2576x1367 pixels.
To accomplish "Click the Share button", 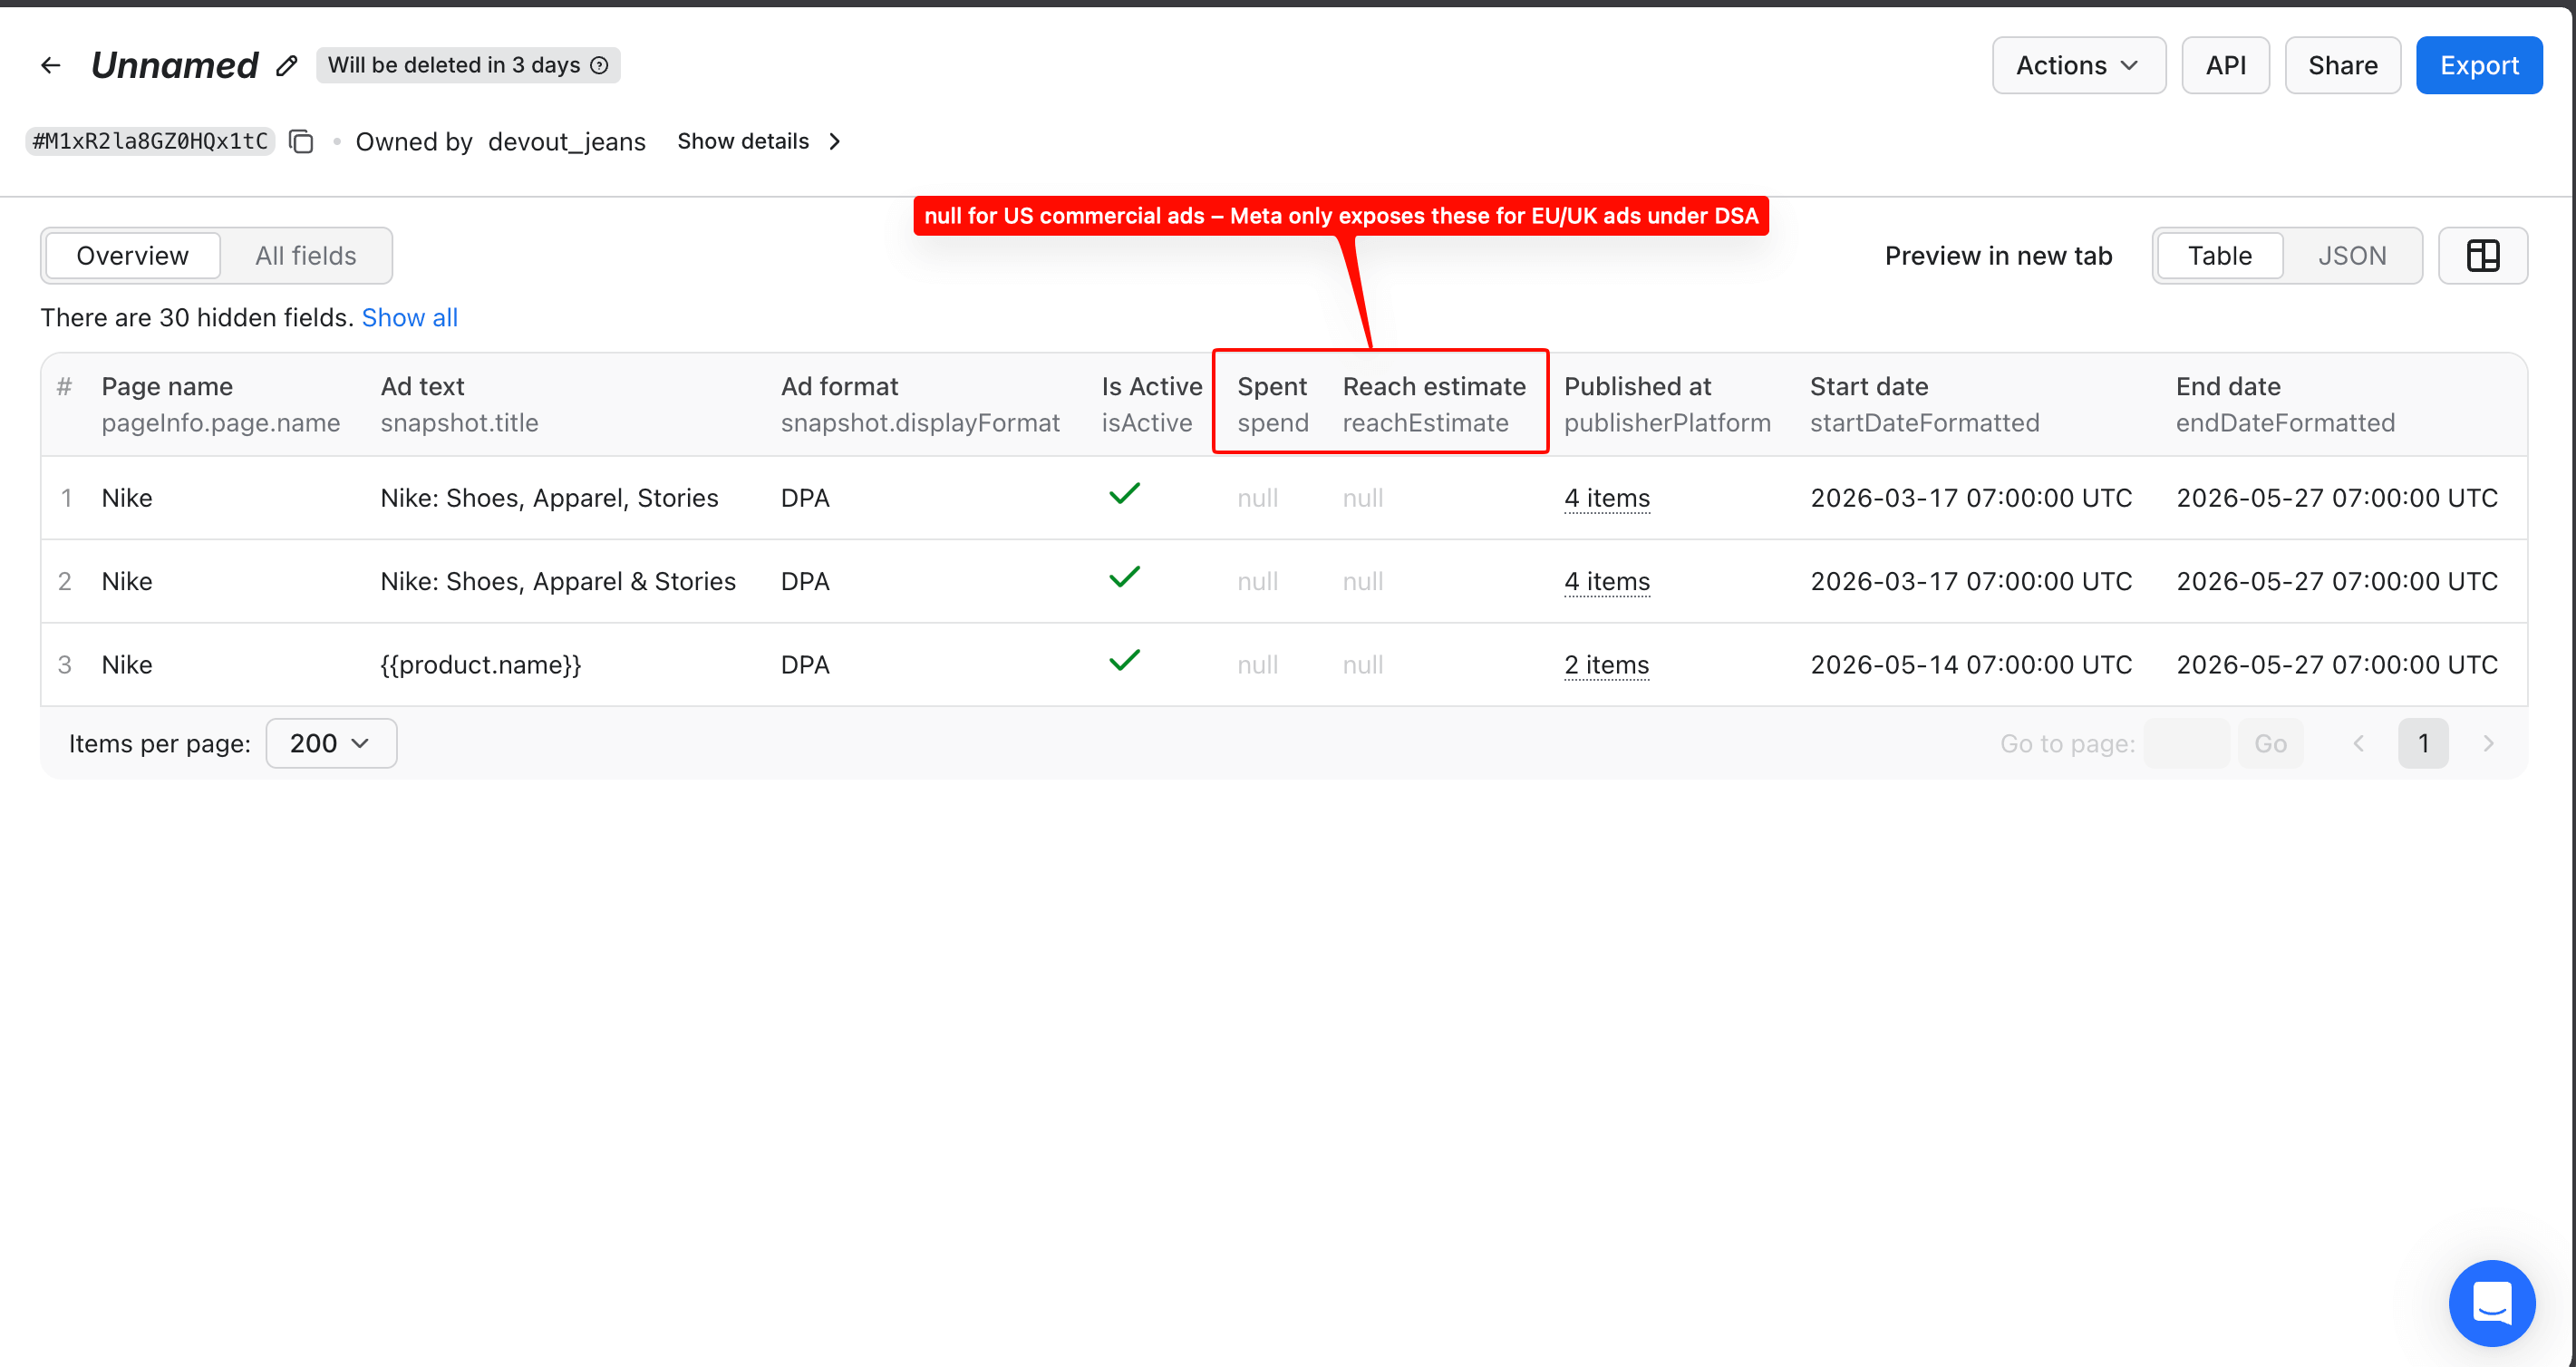I will pyautogui.click(x=2342, y=66).
